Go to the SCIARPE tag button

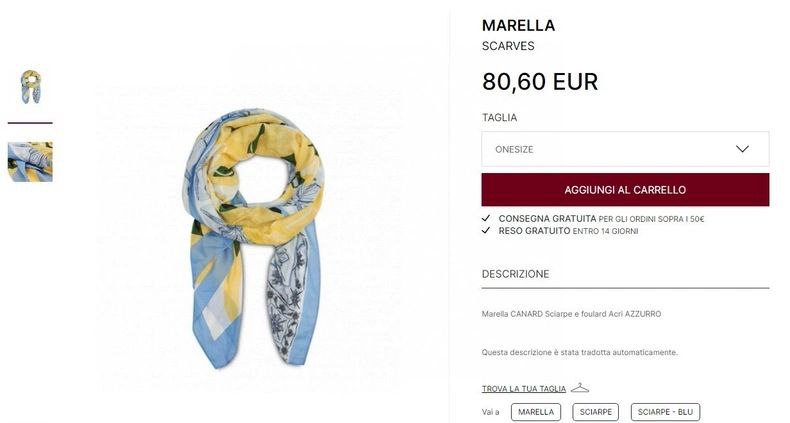pyautogui.click(x=596, y=412)
